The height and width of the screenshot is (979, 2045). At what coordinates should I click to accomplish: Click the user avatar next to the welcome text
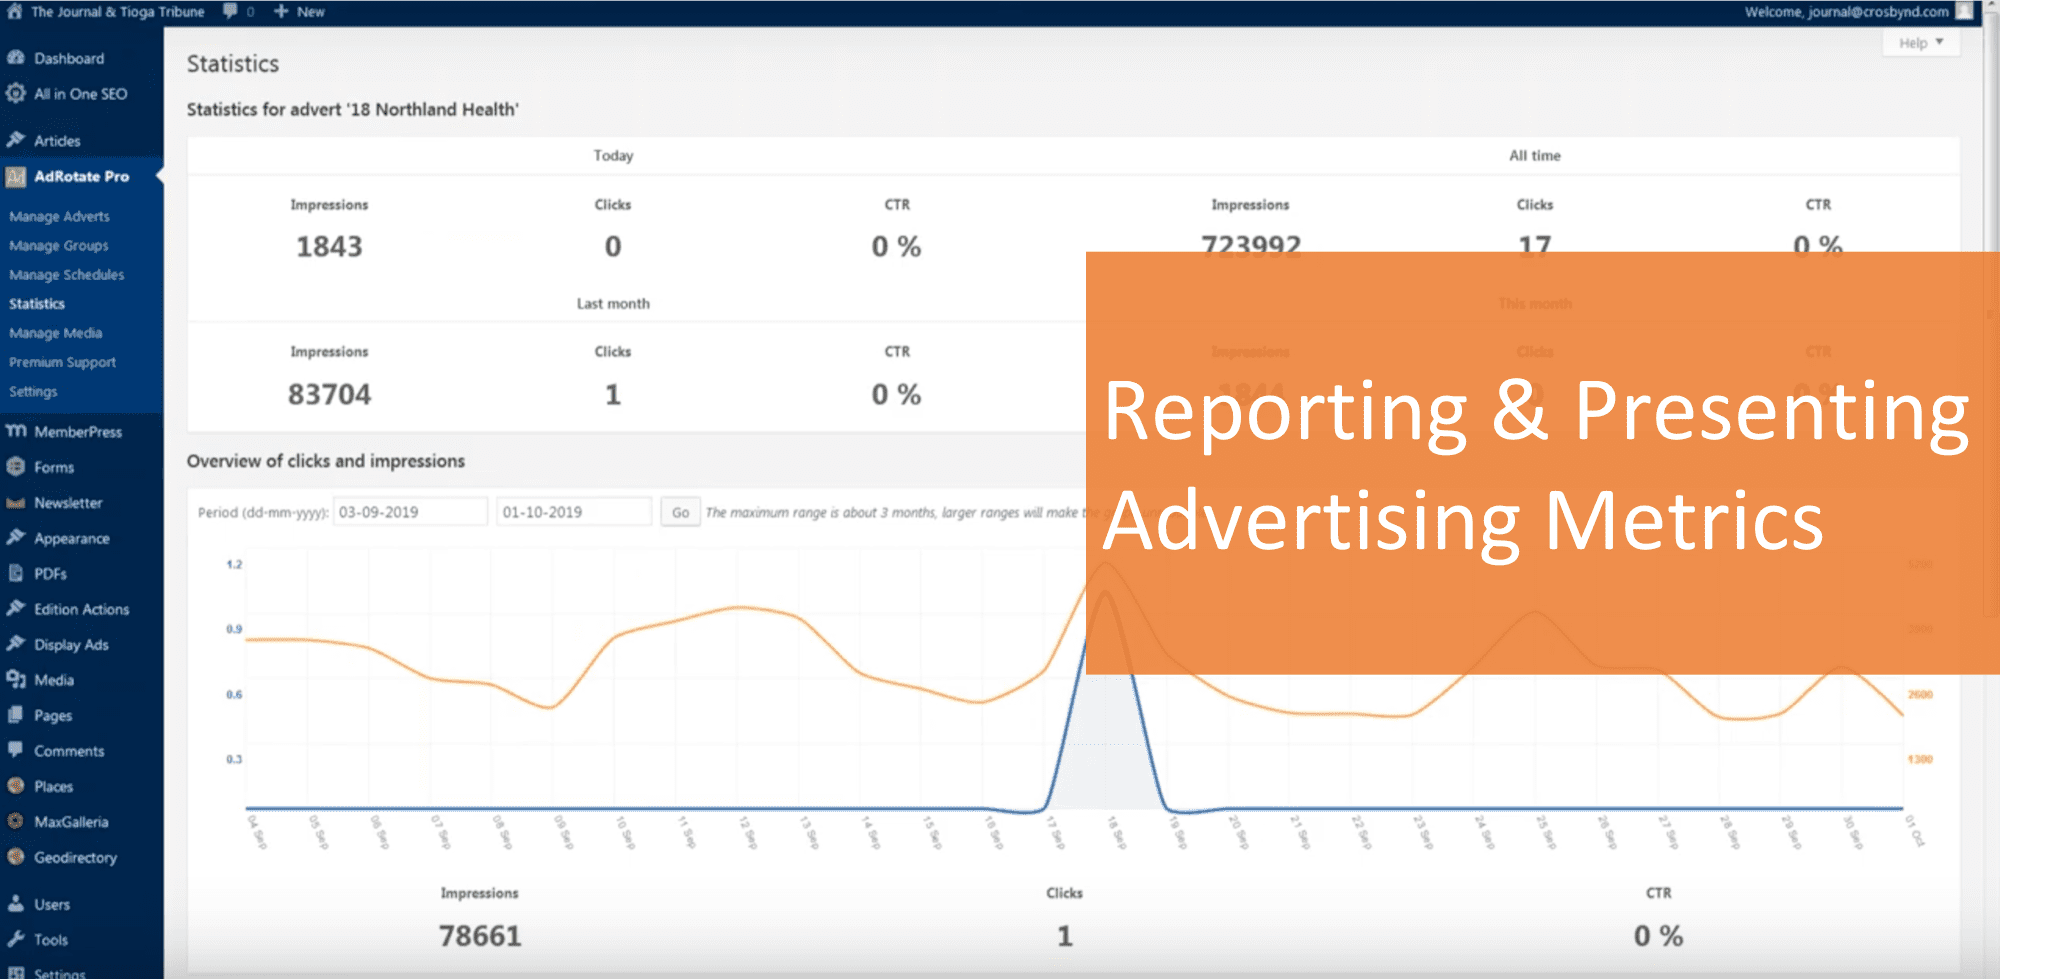pyautogui.click(x=1965, y=11)
